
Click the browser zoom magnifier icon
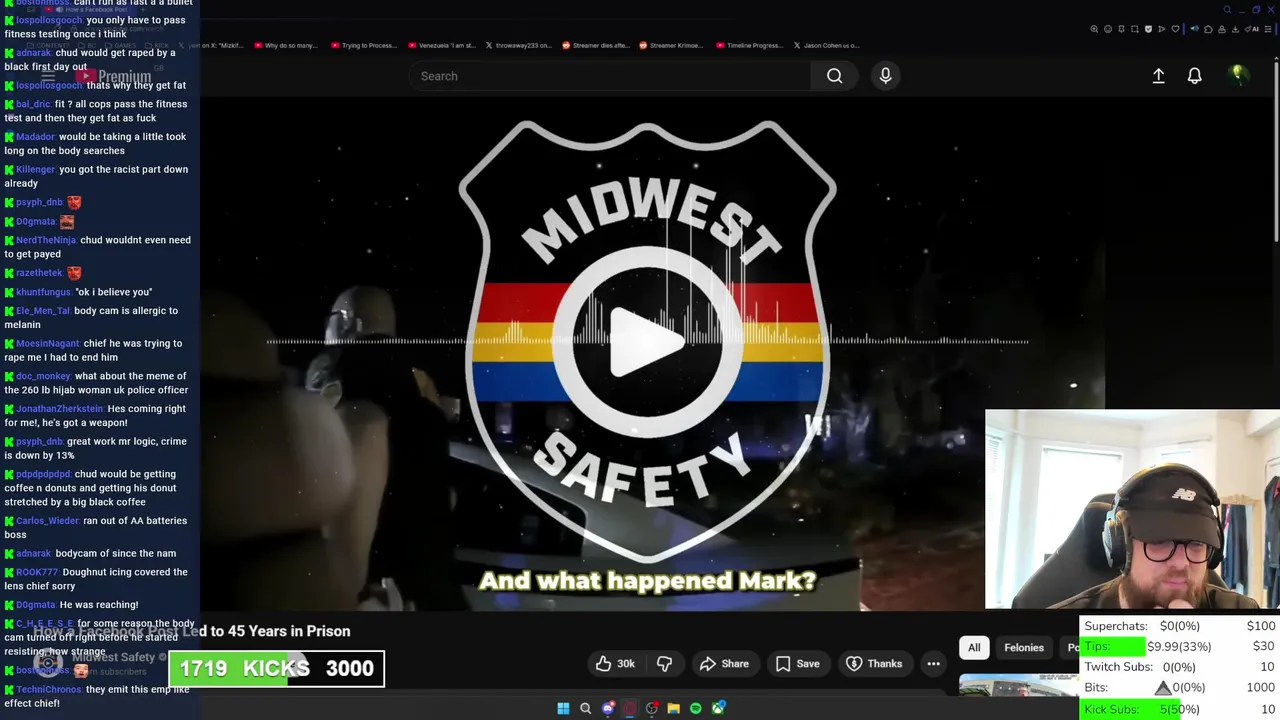click(x=1094, y=29)
